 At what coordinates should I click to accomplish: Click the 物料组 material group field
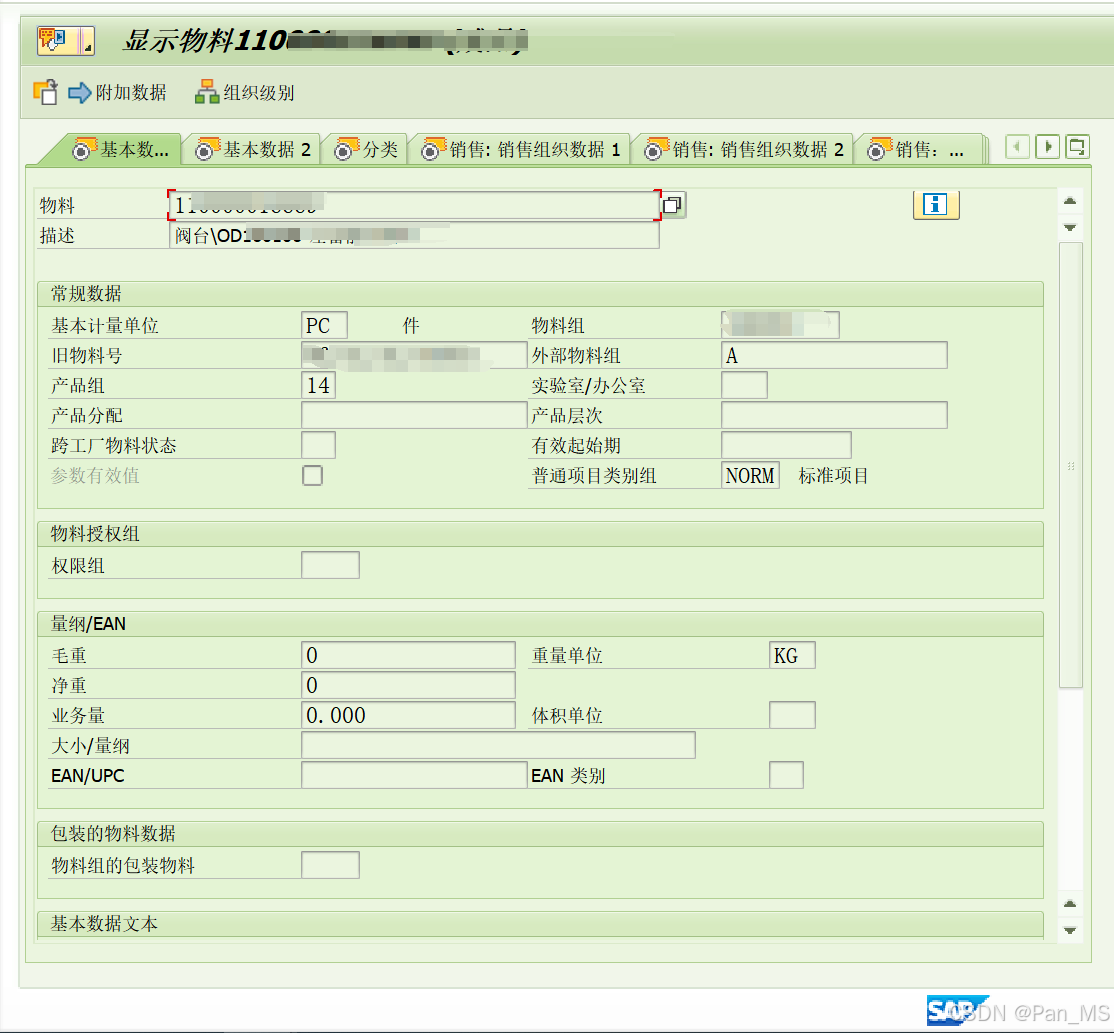tap(780, 325)
